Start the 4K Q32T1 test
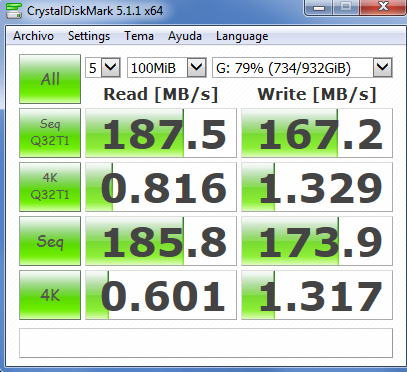Viewport: 407px width, 372px height. (x=50, y=187)
